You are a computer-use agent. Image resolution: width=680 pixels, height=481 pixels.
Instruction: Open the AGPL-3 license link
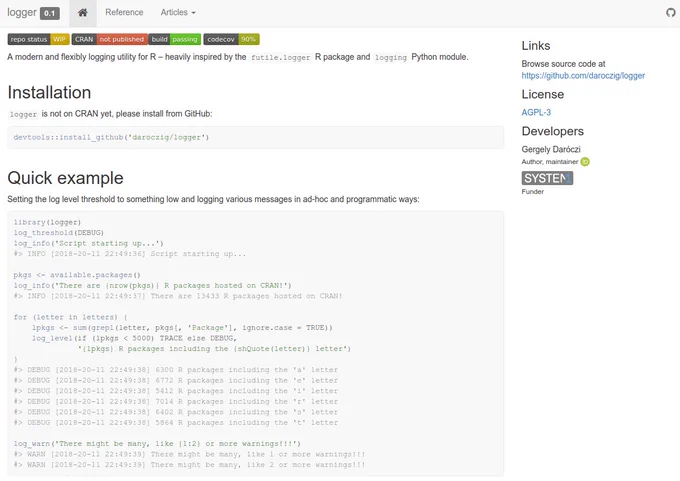[536, 112]
